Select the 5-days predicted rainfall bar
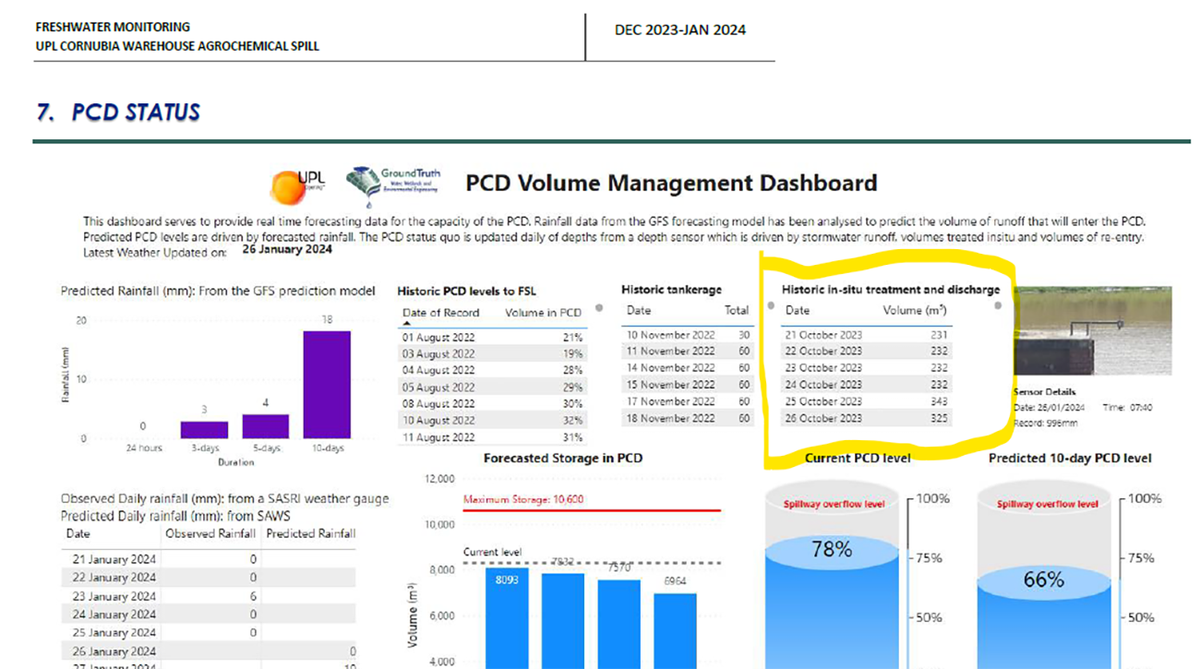Screen dimensions: 1200x669 point(265,427)
